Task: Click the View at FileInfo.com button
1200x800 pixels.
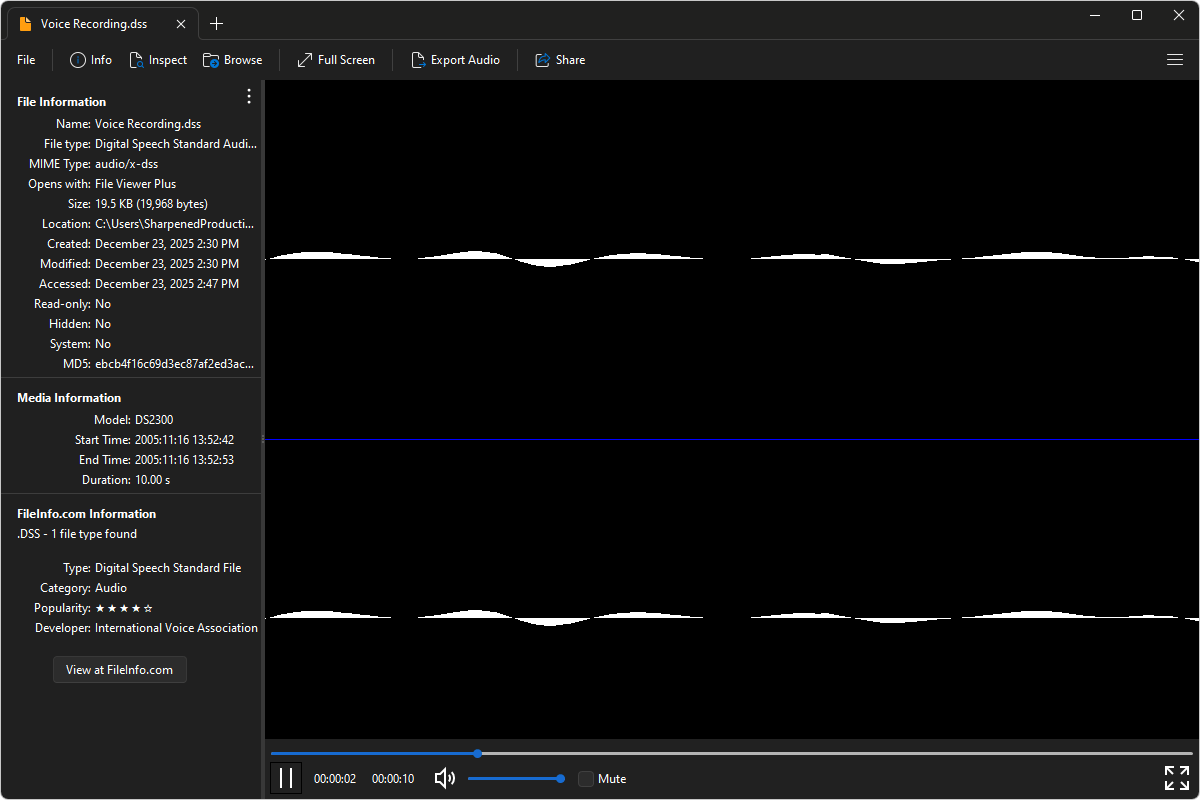Action: [x=120, y=670]
